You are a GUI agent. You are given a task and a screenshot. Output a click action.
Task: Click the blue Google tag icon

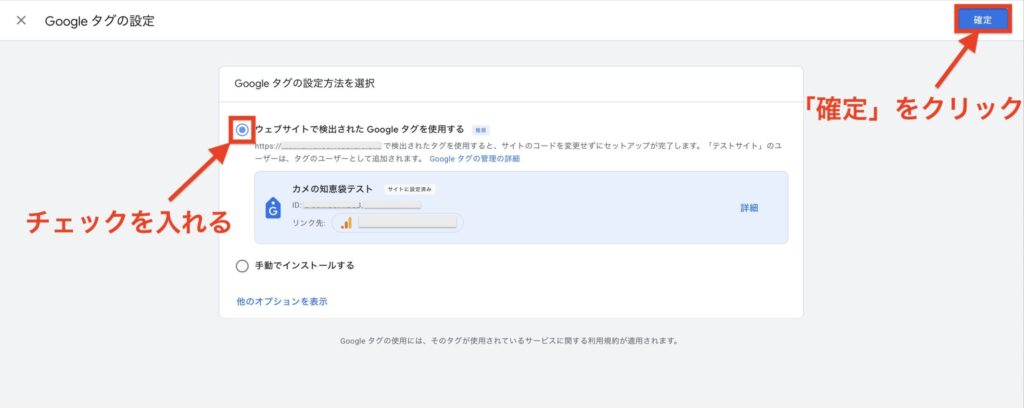tap(273, 208)
